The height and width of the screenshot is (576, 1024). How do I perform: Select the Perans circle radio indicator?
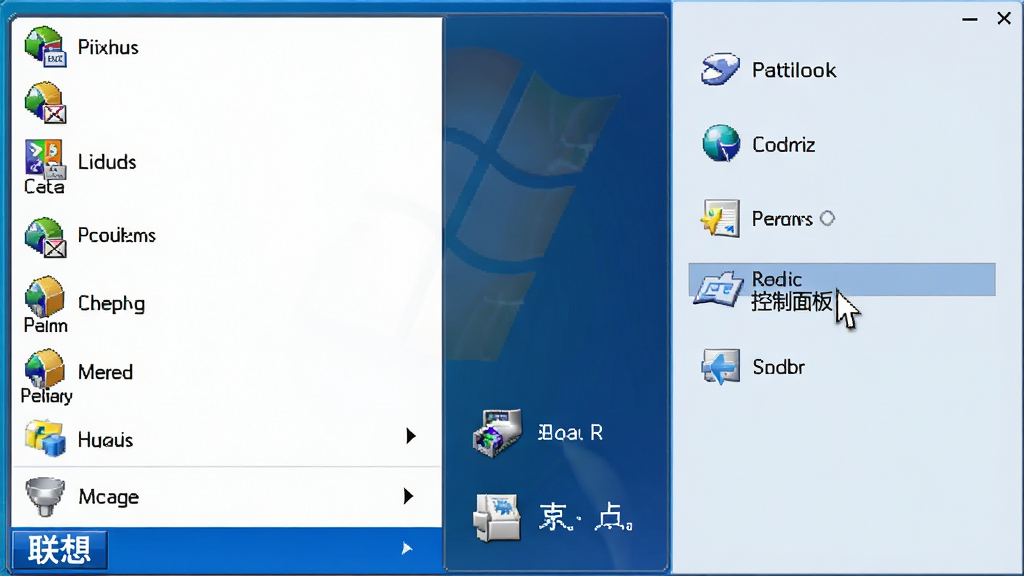tap(827, 218)
